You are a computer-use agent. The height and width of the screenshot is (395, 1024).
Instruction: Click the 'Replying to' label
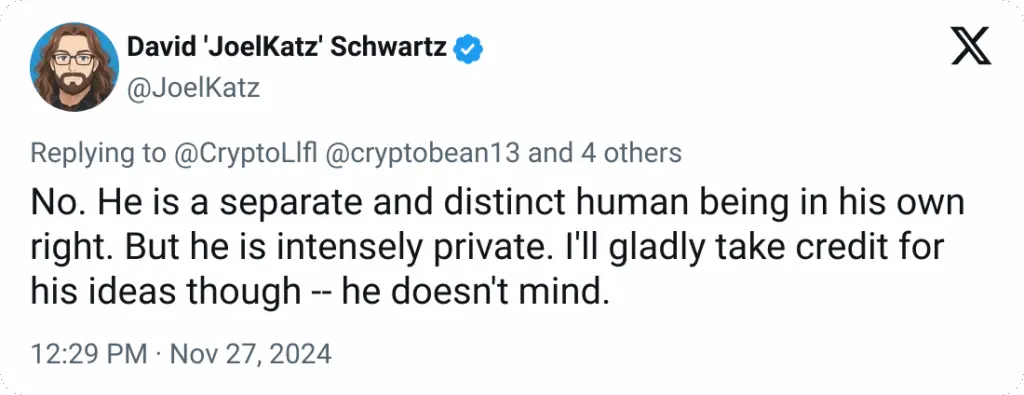[x=98, y=154]
